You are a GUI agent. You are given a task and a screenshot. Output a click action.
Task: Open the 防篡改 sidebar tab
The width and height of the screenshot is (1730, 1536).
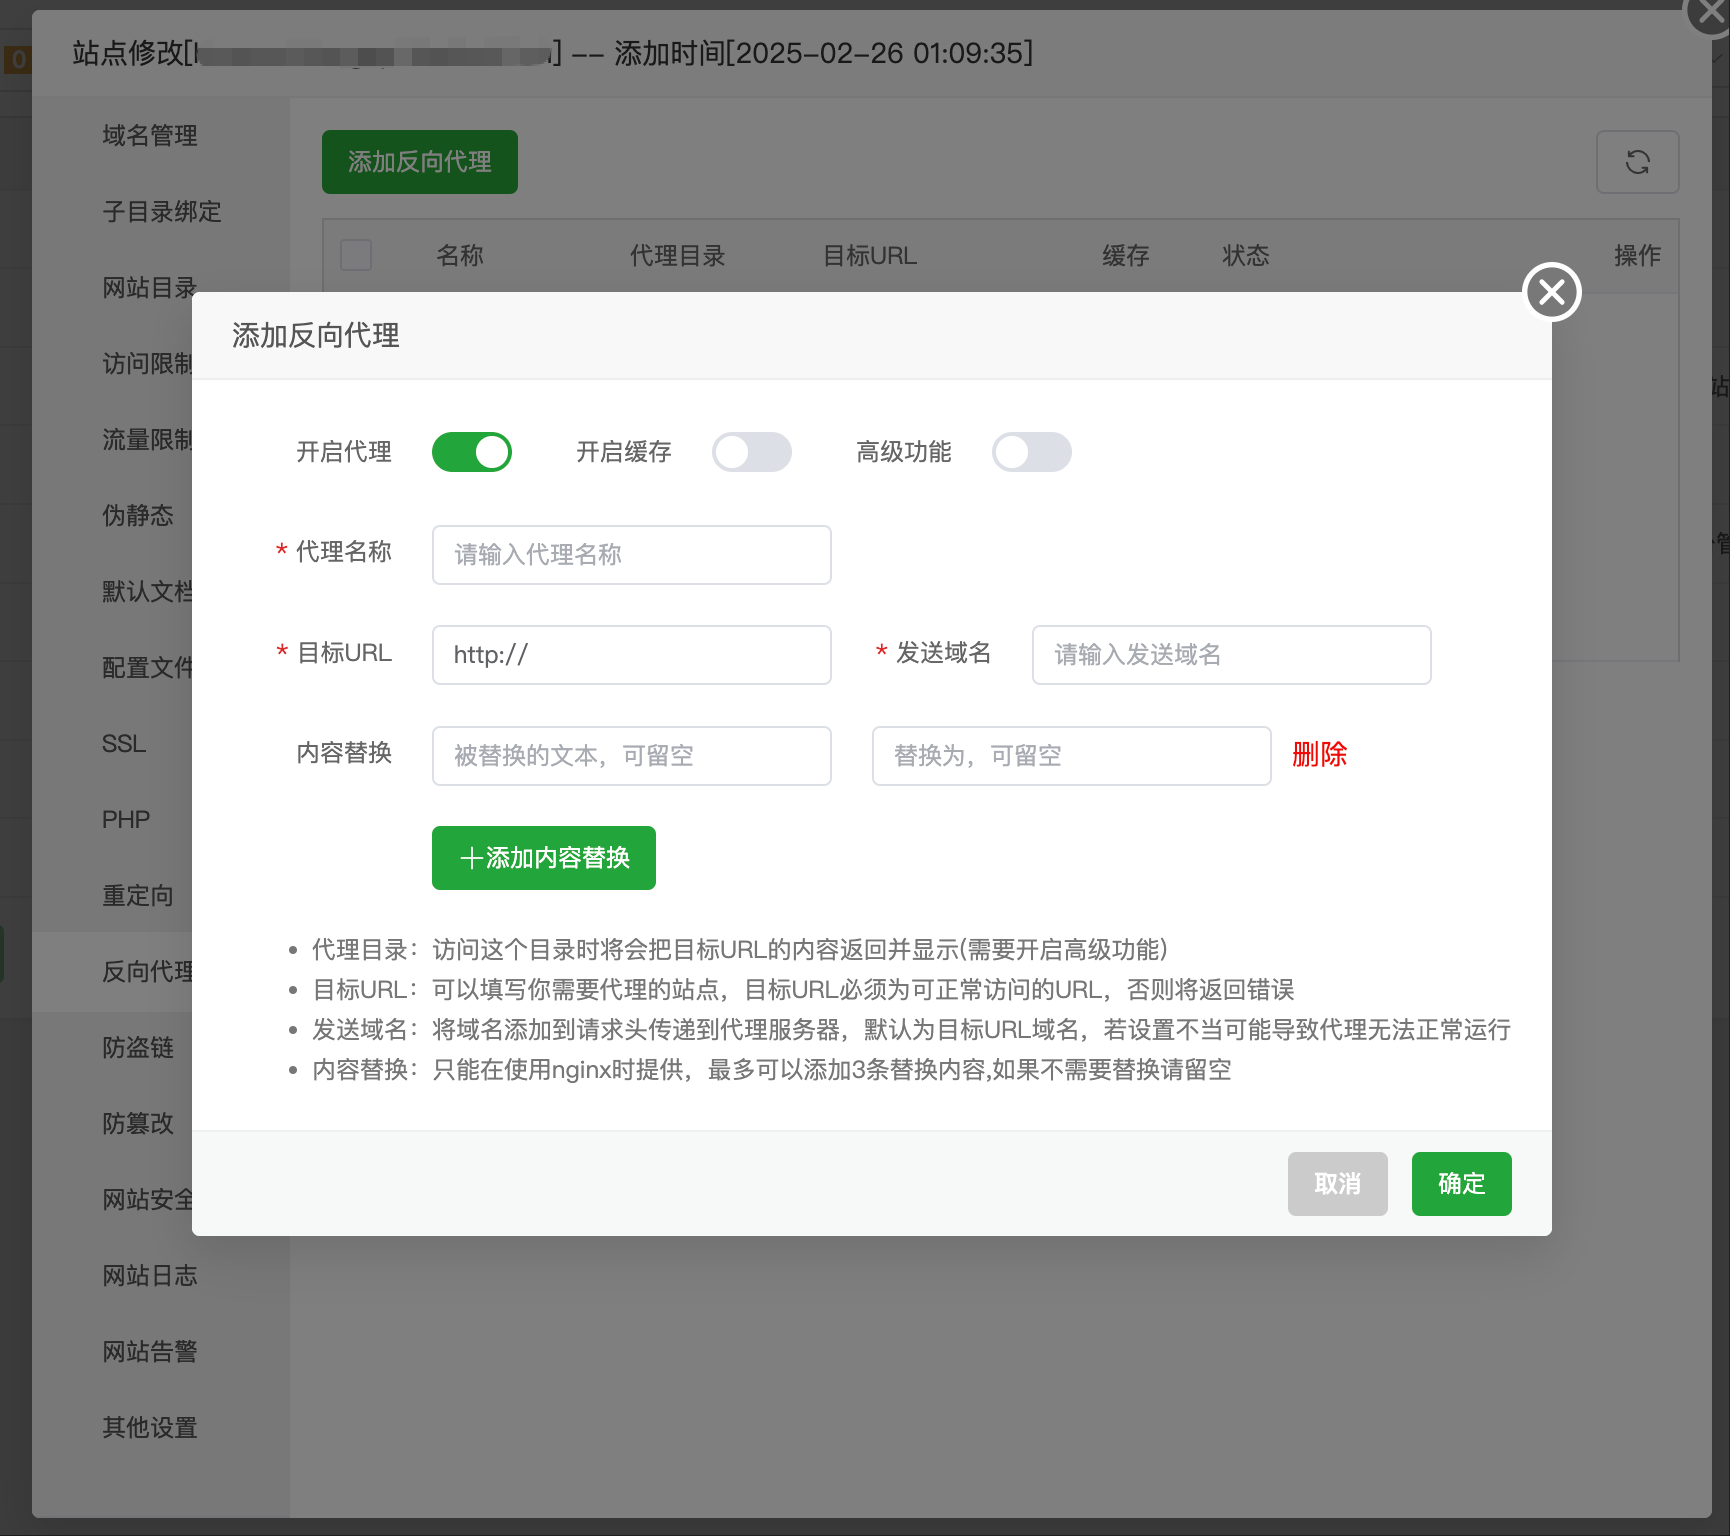(x=138, y=1123)
